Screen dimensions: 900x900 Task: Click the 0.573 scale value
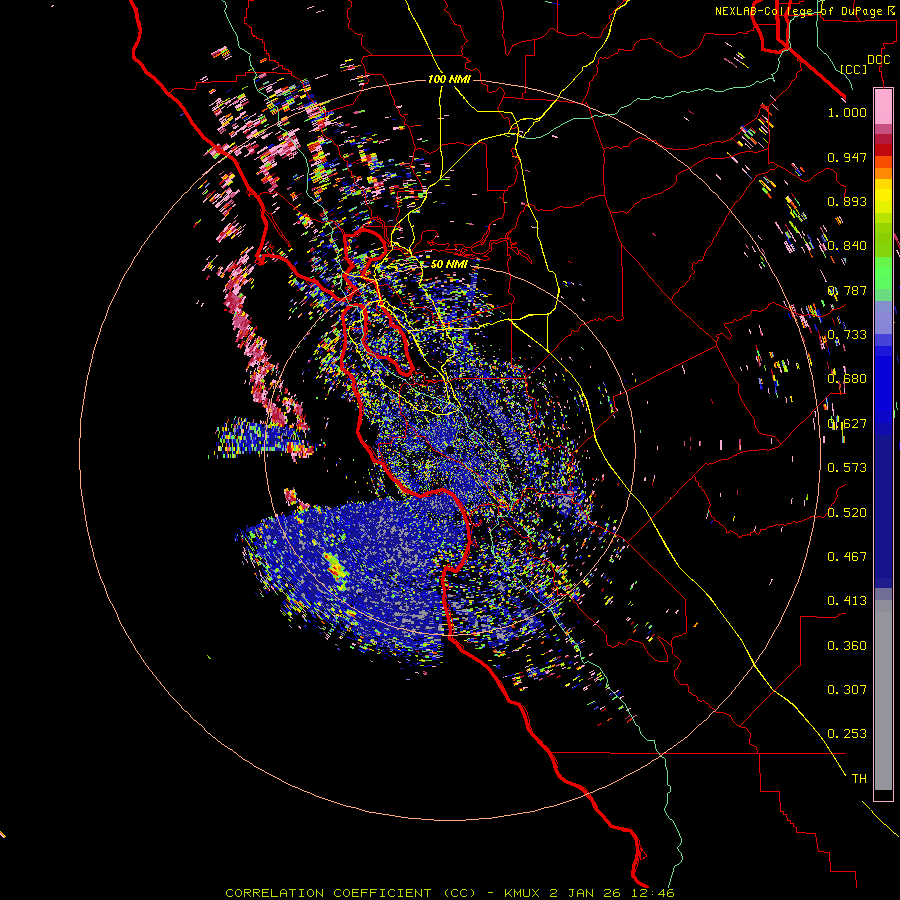847,468
